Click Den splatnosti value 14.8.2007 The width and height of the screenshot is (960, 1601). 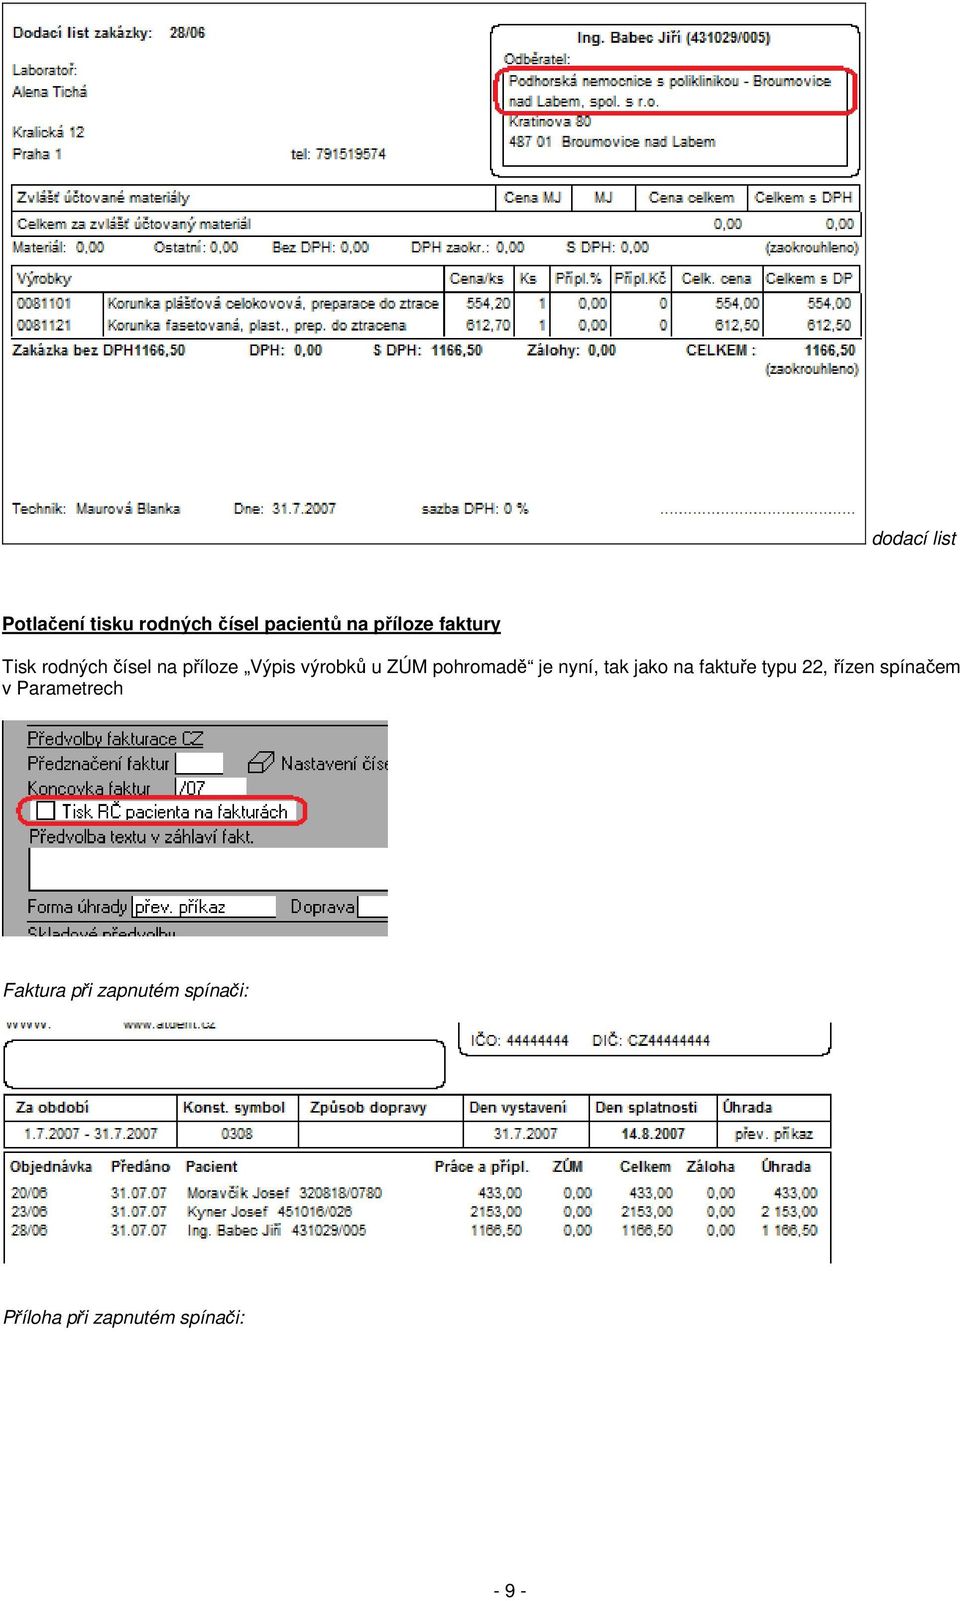(x=653, y=1134)
